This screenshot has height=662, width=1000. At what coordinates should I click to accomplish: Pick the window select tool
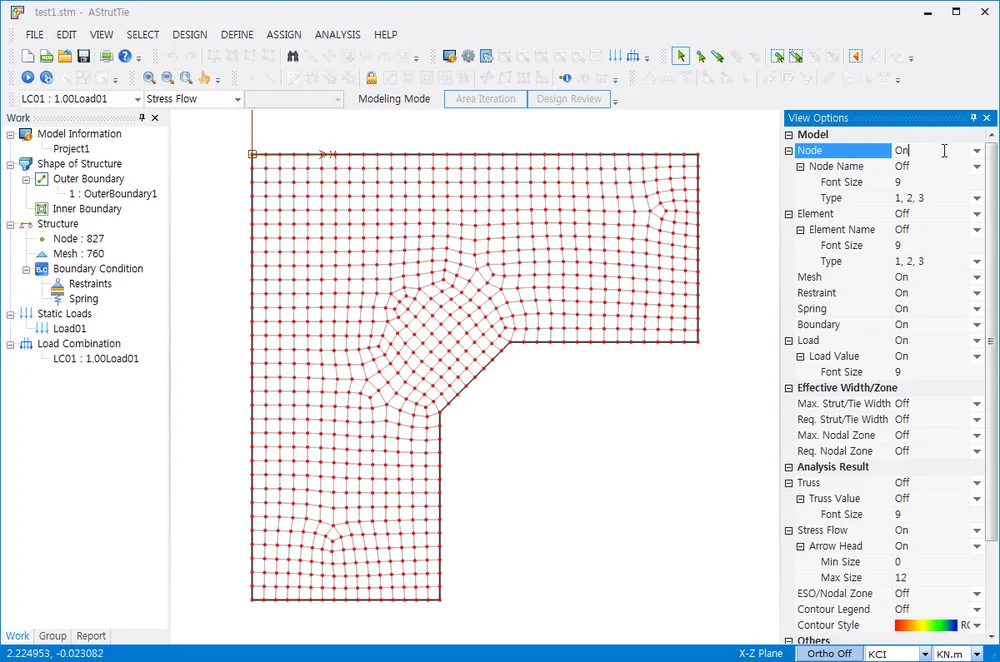click(777, 57)
